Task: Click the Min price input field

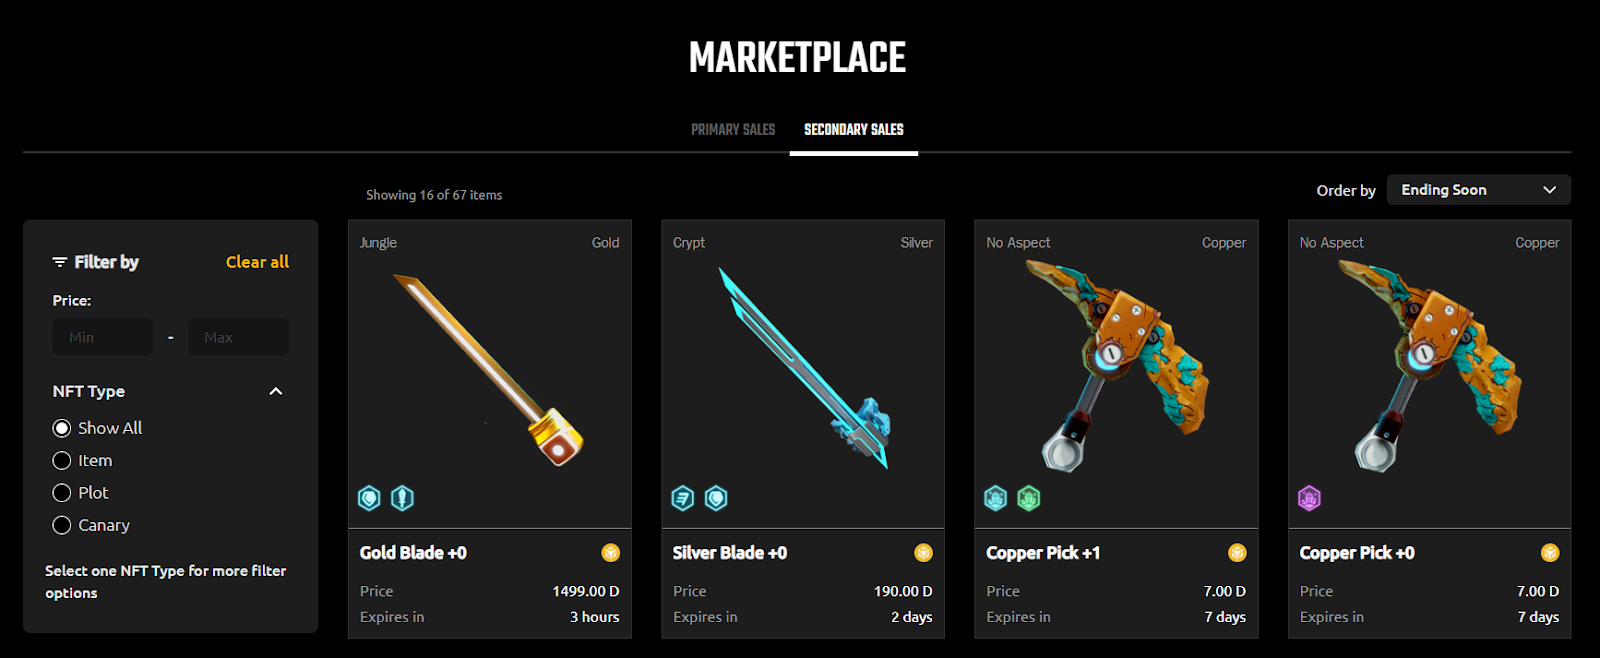Action: (103, 337)
